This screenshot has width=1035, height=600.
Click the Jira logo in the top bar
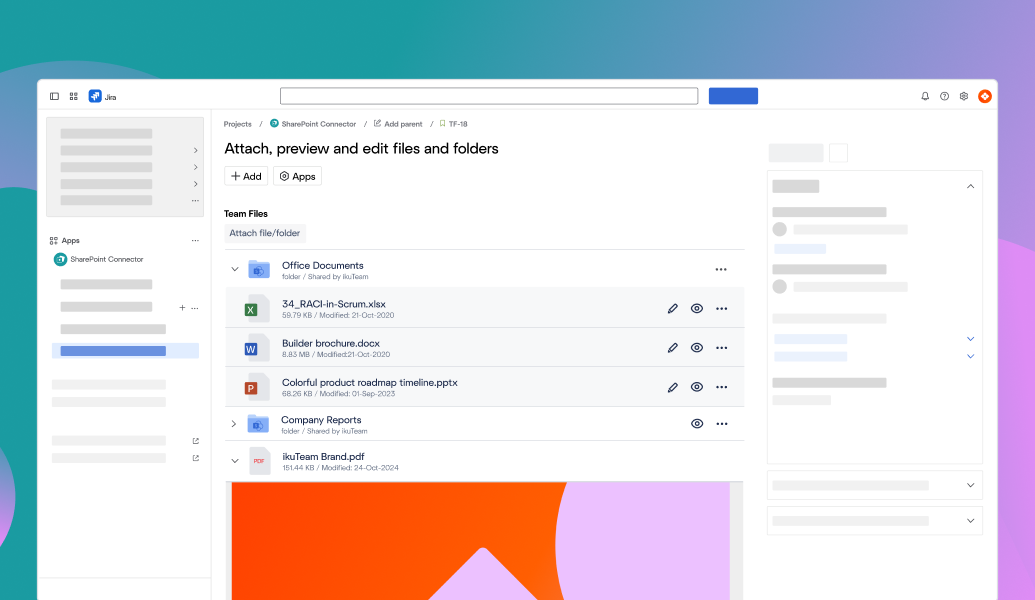(x=96, y=96)
